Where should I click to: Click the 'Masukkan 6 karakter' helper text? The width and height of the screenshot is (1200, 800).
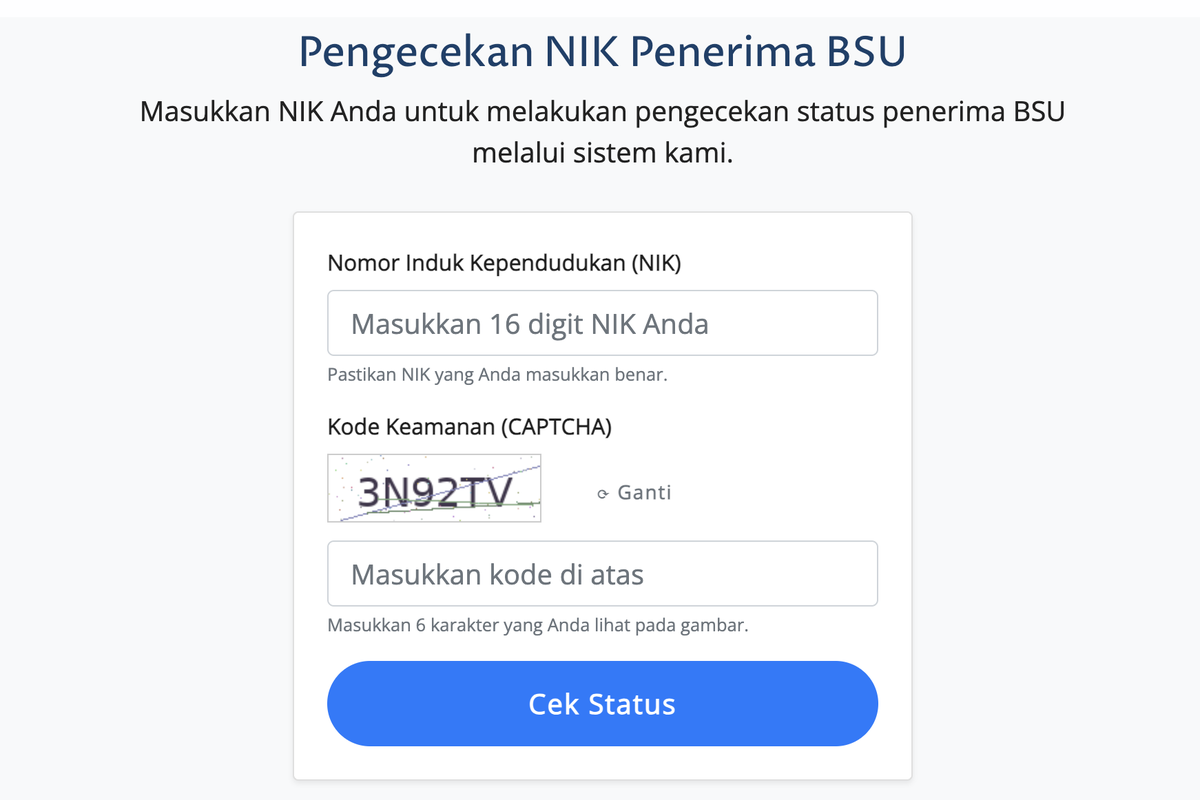pyautogui.click(x=538, y=626)
